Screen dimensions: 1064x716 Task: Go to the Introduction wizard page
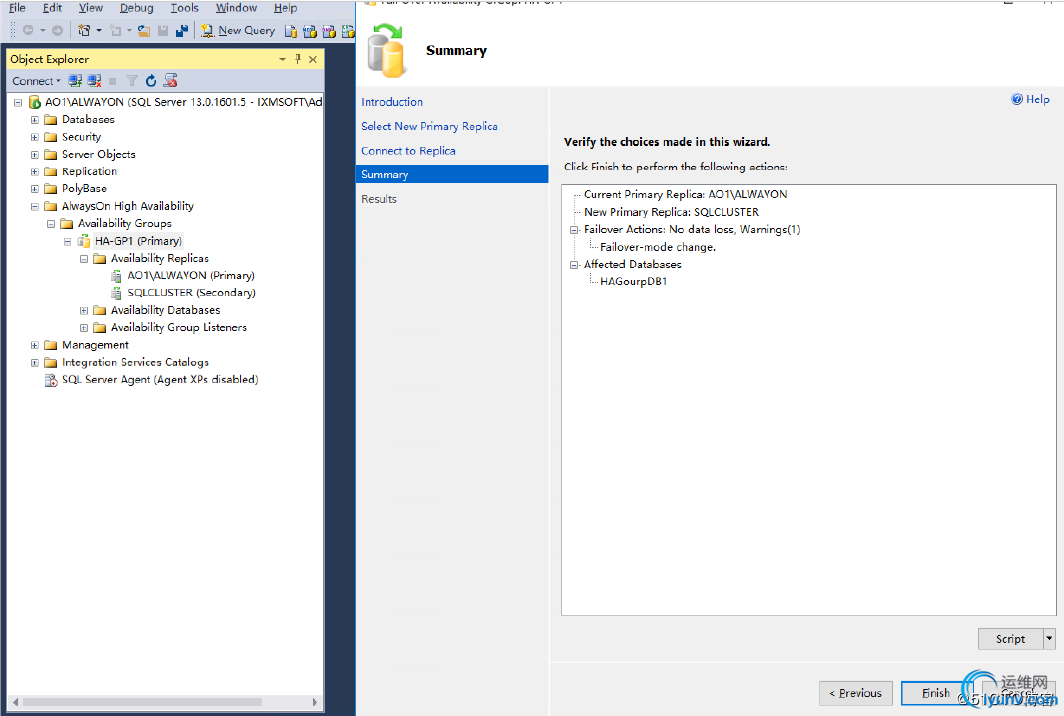click(392, 102)
